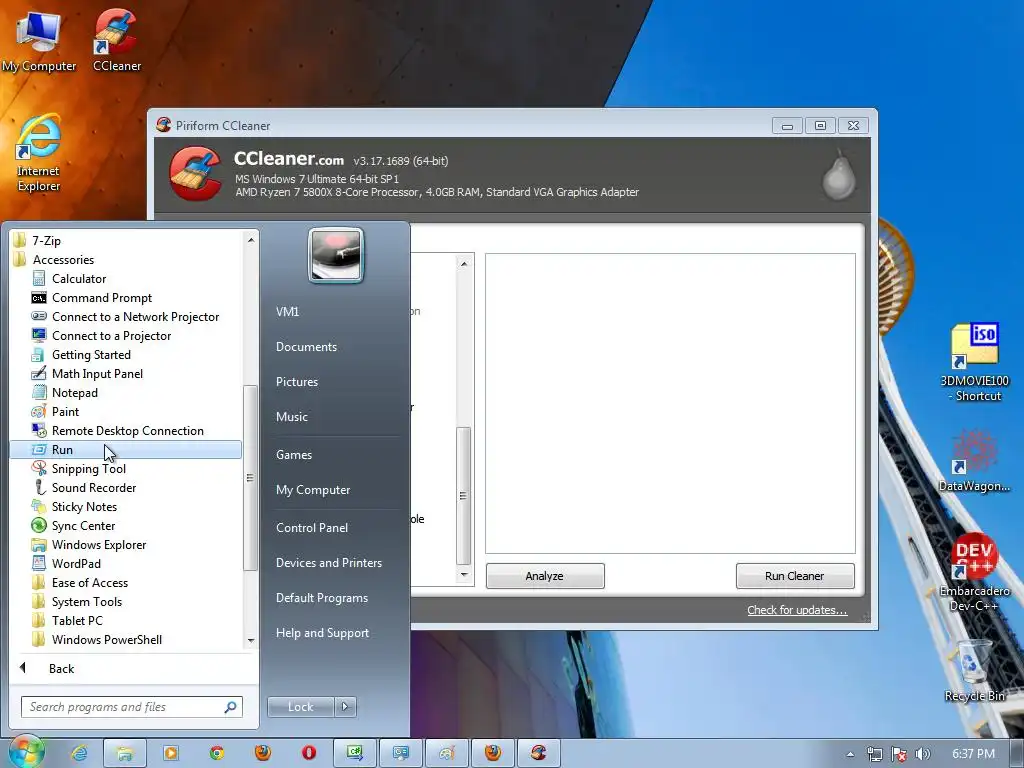This screenshot has width=1024, height=768.
Task: Select the Internet Explorer desktop icon
Action: [39, 153]
